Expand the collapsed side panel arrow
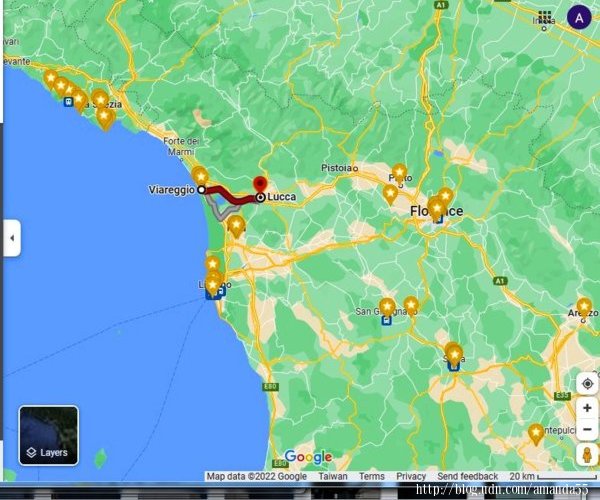This screenshot has width=600, height=500. [12, 239]
